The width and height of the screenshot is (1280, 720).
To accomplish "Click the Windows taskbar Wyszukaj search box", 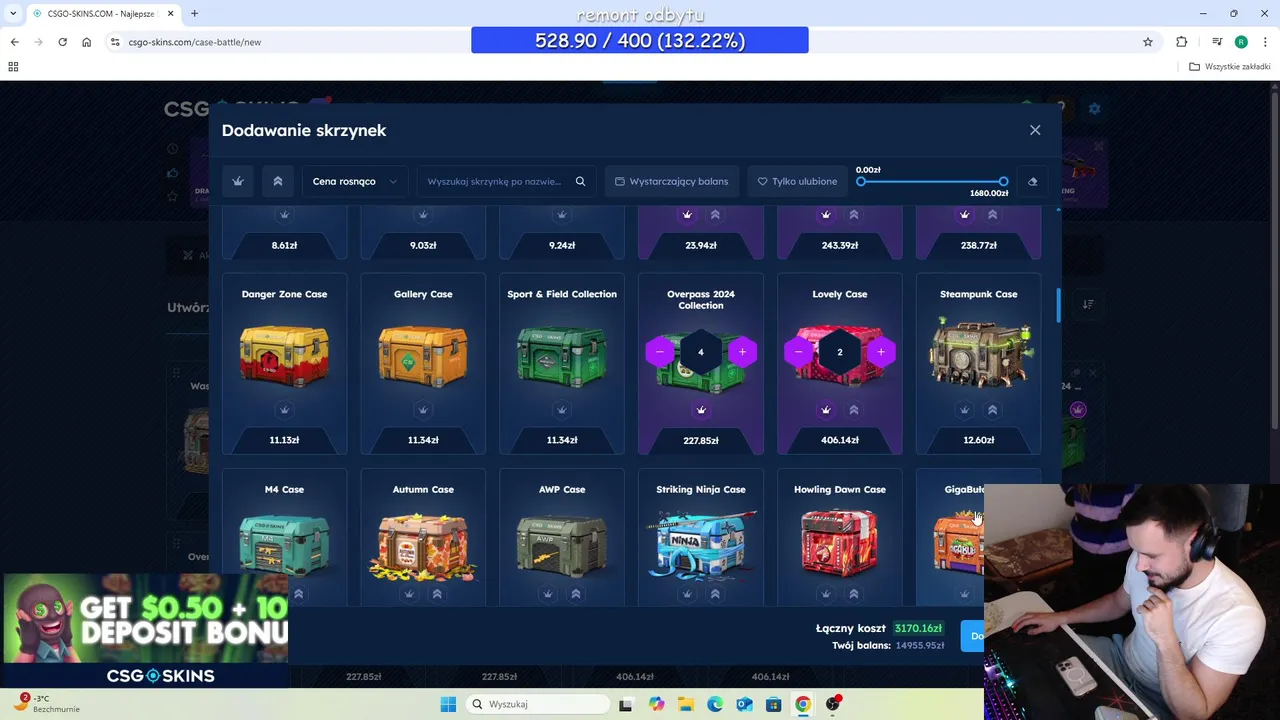I will (538, 704).
